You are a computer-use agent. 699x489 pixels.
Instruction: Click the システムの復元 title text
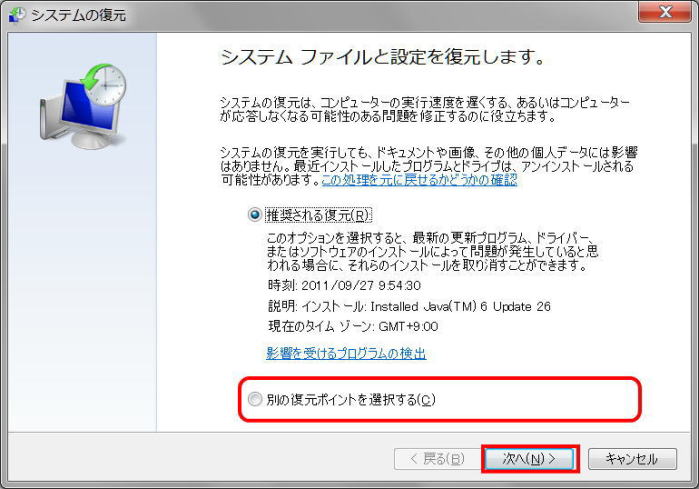tap(78, 15)
